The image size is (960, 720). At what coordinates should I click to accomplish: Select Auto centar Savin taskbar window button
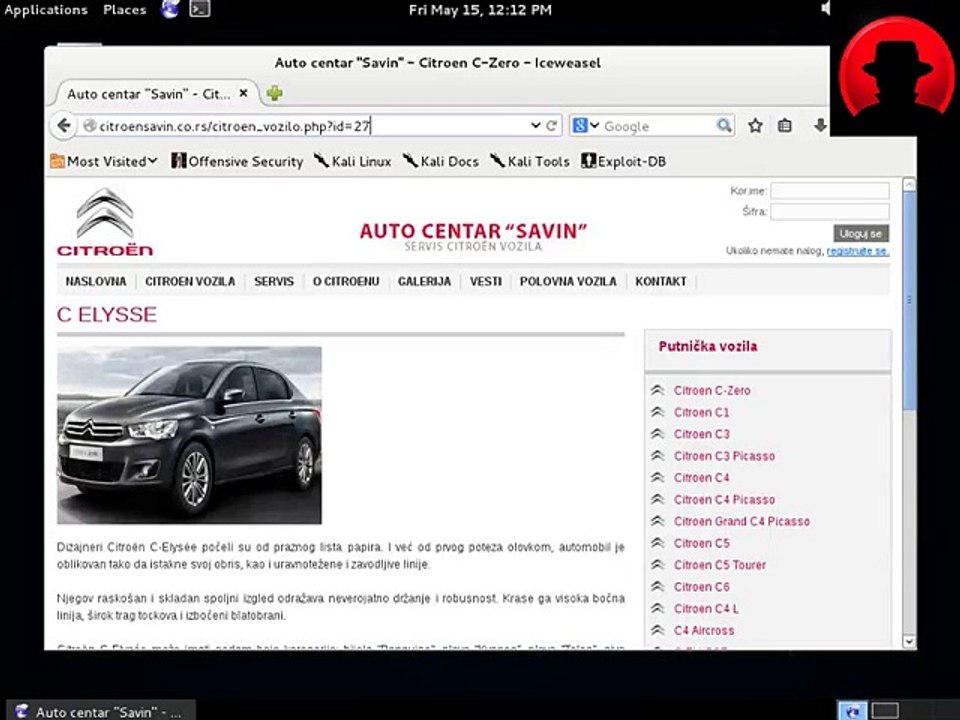tap(101, 711)
